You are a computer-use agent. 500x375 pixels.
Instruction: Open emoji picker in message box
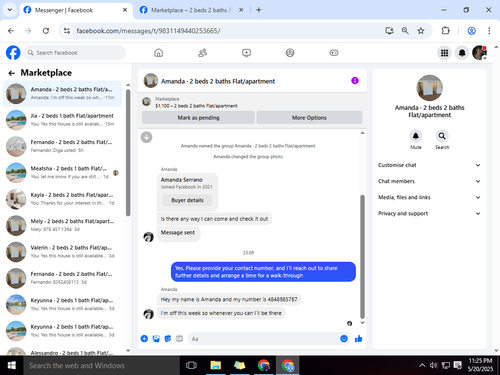pos(344,339)
